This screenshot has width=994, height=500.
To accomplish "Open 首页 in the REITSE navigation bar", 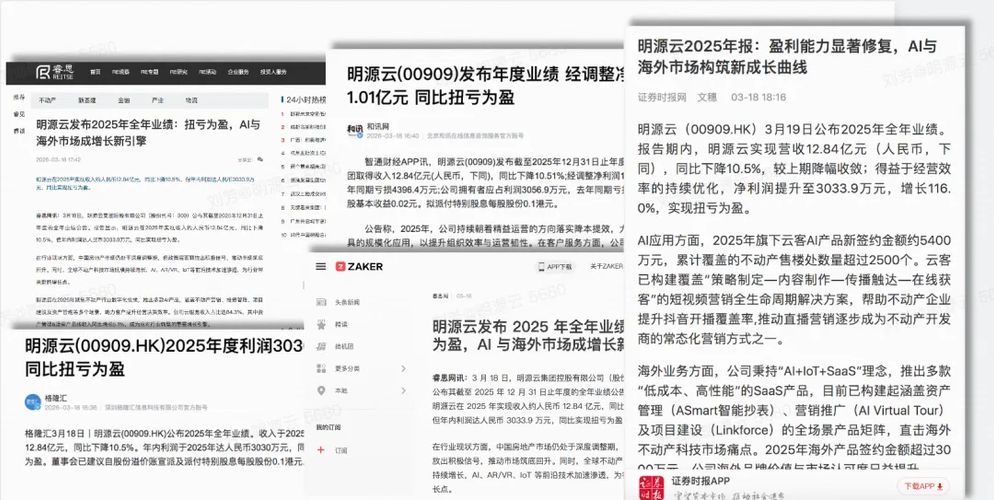I will [95, 72].
